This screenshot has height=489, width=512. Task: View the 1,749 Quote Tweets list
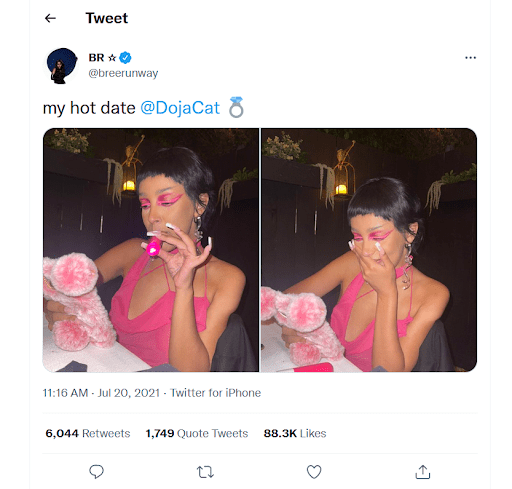[x=197, y=433]
